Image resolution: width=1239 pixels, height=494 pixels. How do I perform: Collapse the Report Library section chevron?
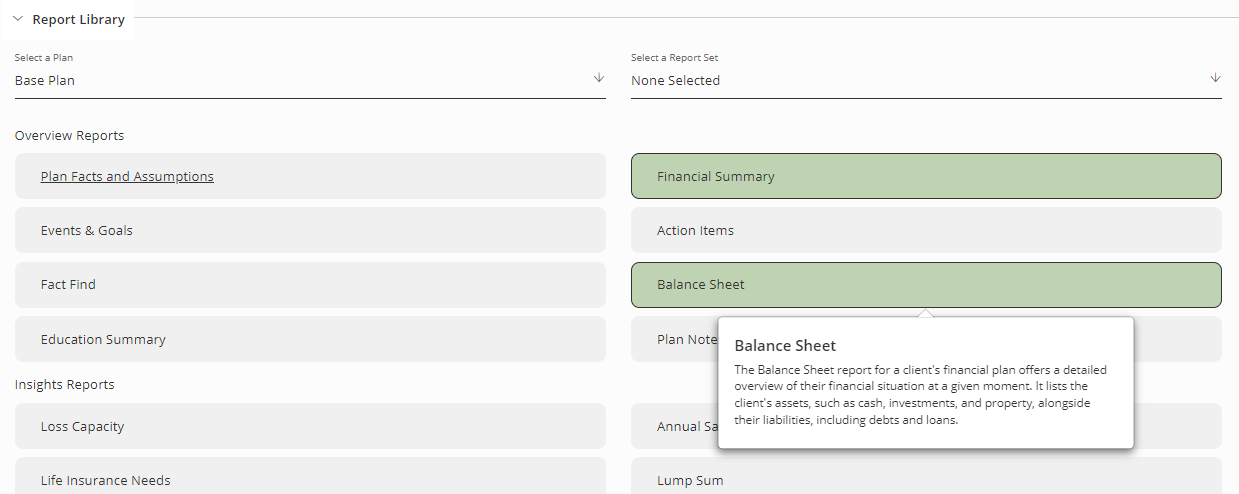point(18,19)
